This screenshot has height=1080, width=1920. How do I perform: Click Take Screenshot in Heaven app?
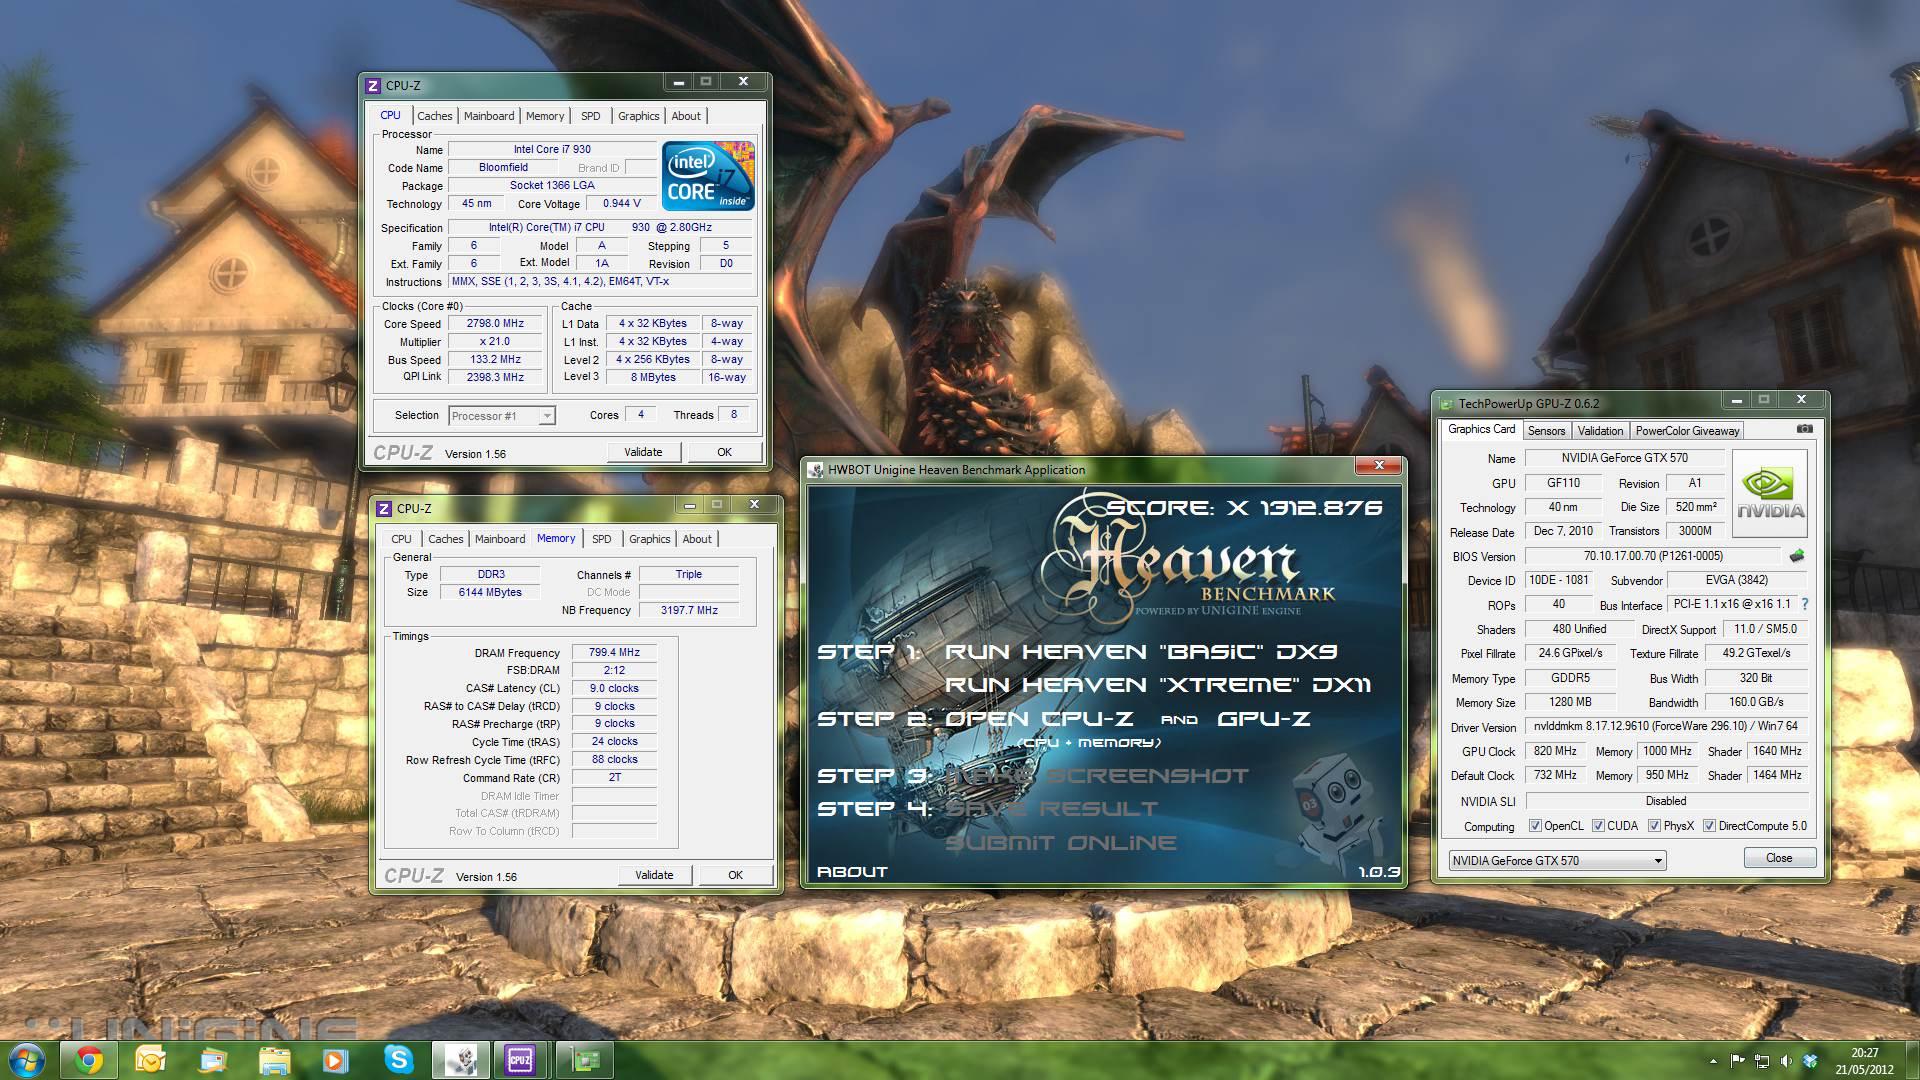click(1097, 776)
